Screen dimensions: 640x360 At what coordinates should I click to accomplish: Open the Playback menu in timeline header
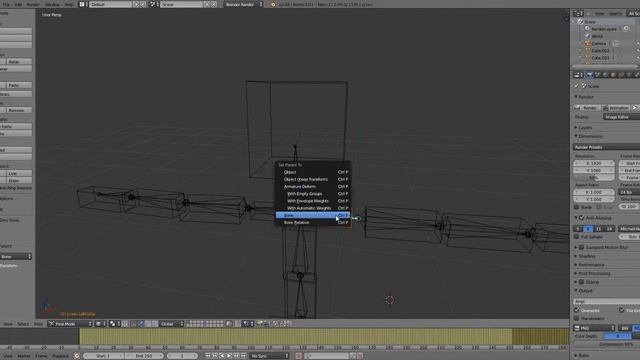[x=60, y=356]
